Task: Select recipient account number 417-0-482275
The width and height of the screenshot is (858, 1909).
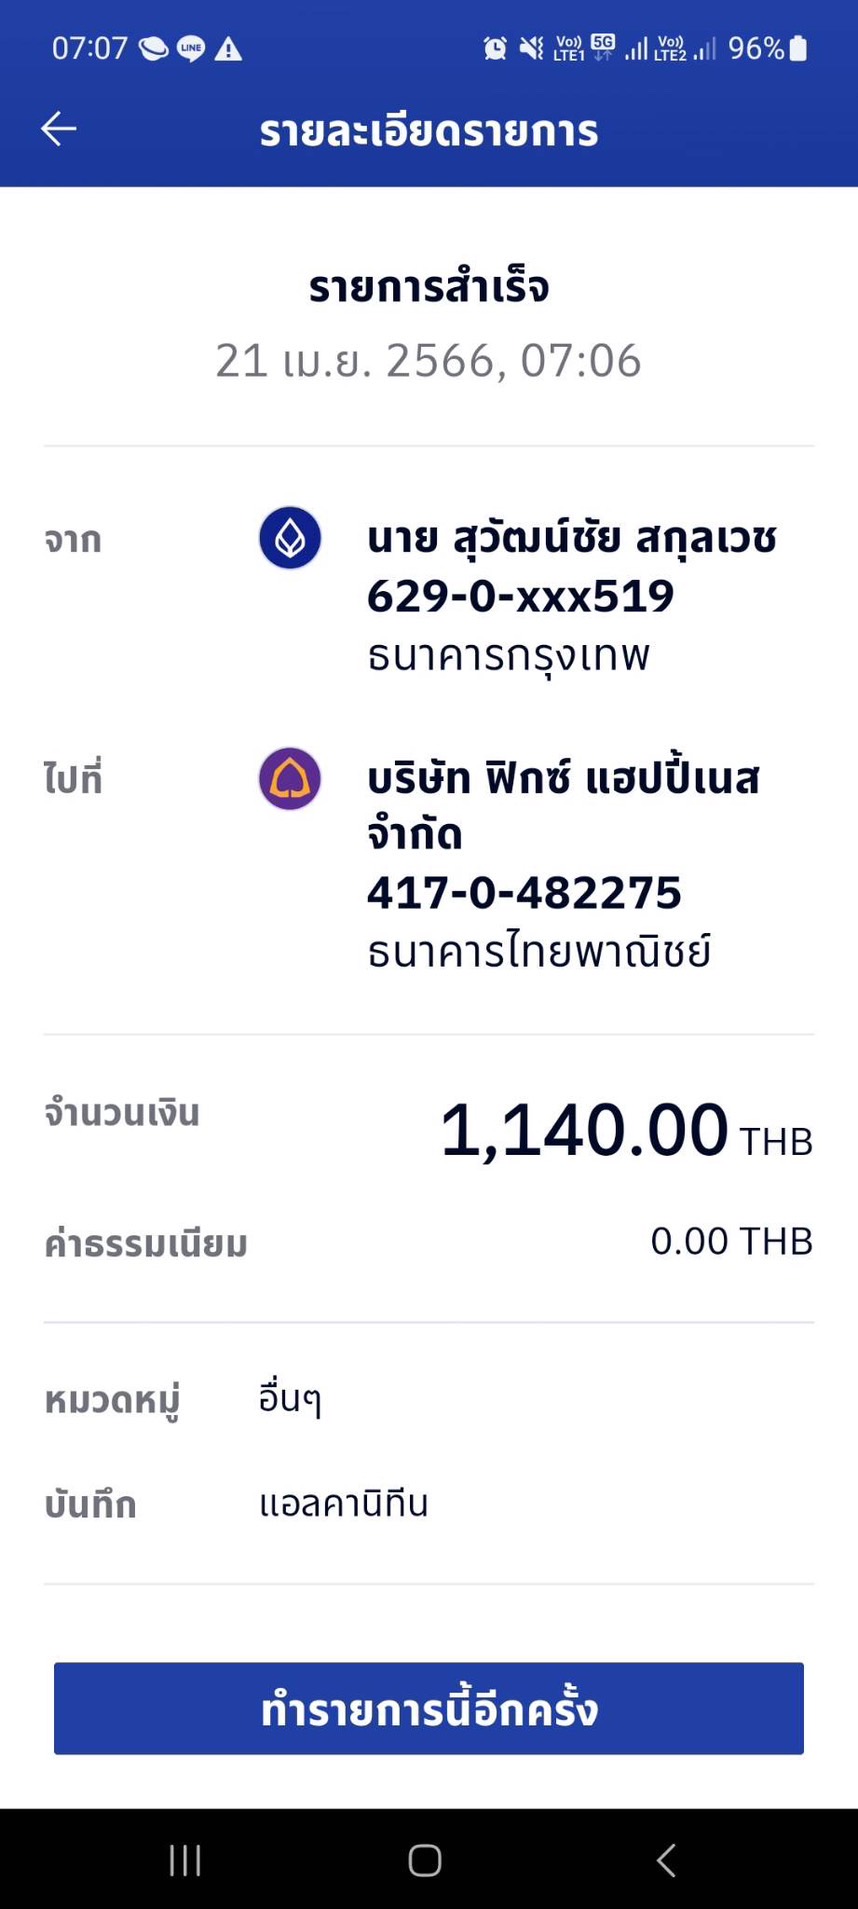Action: click(524, 893)
